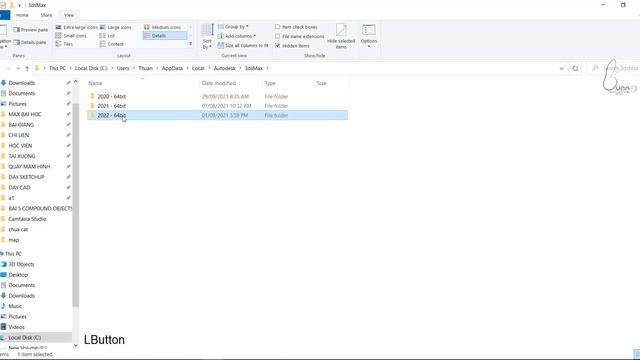This screenshot has height=360, width=640.
Task: Navigate to Autodesk in breadcrumb
Action: [224, 68]
